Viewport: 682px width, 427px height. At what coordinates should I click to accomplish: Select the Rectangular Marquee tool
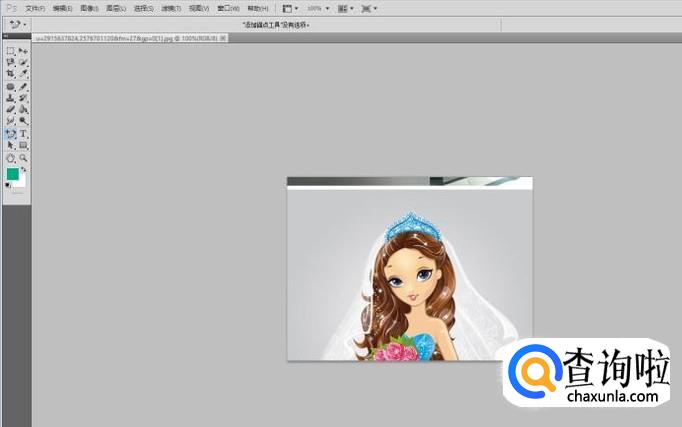[x=10, y=50]
